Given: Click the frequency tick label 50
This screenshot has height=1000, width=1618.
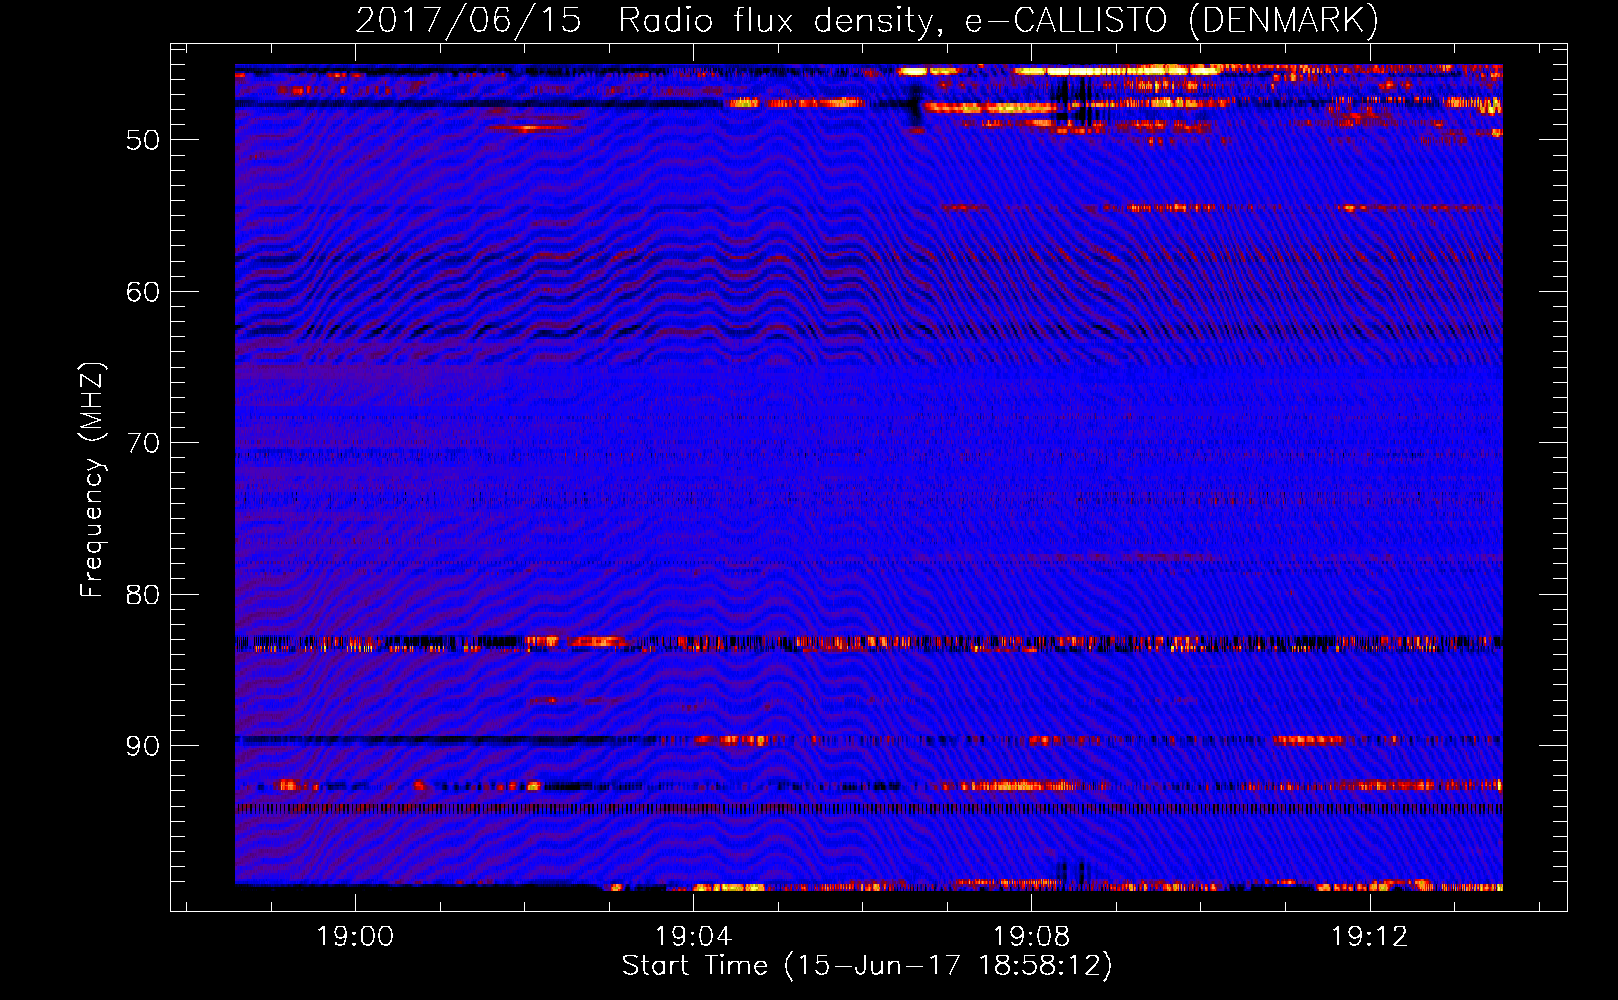Looking at the screenshot, I should pos(142,140).
